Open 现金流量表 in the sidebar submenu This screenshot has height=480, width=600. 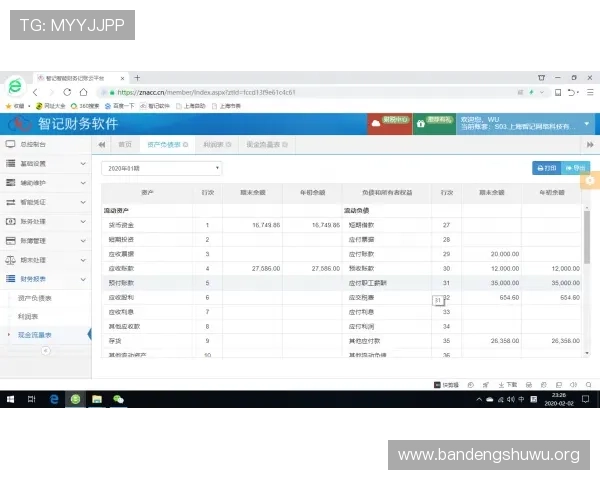34,335
